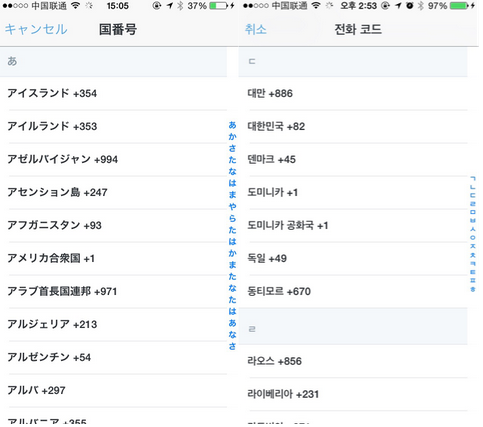Choose アルバ +297
The height and width of the screenshot is (427, 483).
[x=114, y=390]
